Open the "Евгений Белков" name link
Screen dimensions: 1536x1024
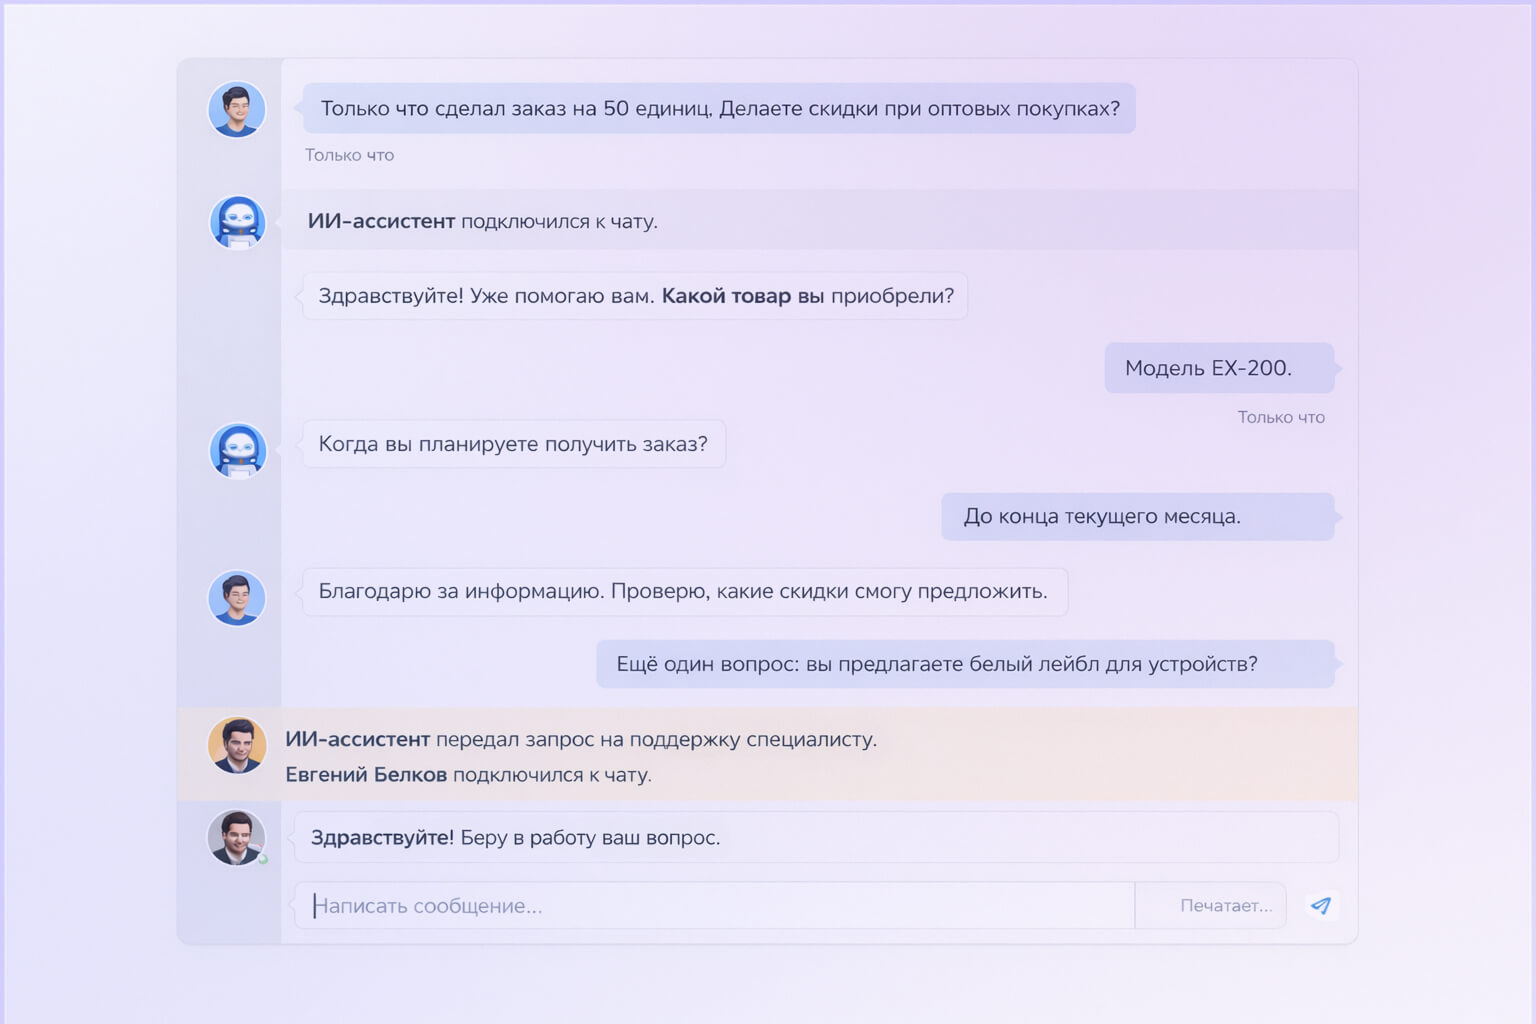tap(366, 774)
